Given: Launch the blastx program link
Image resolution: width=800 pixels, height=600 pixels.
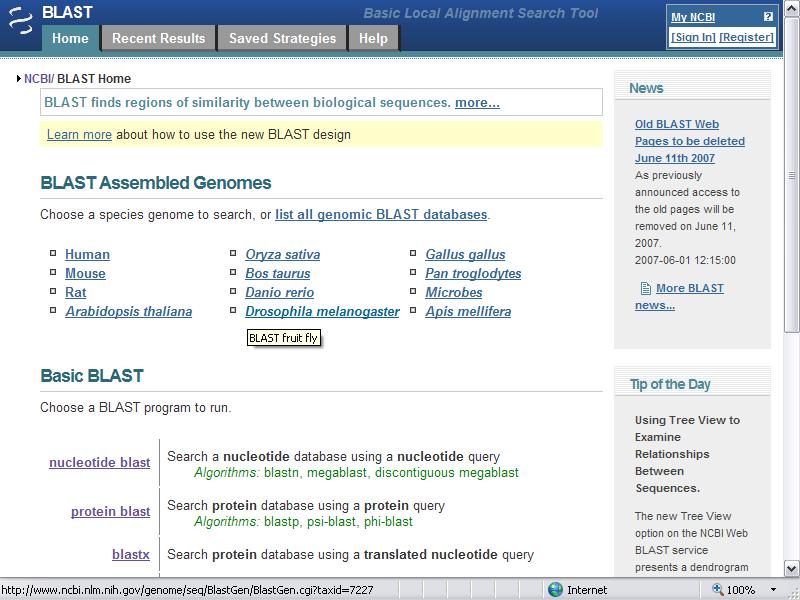Looking at the screenshot, I should tap(131, 555).
